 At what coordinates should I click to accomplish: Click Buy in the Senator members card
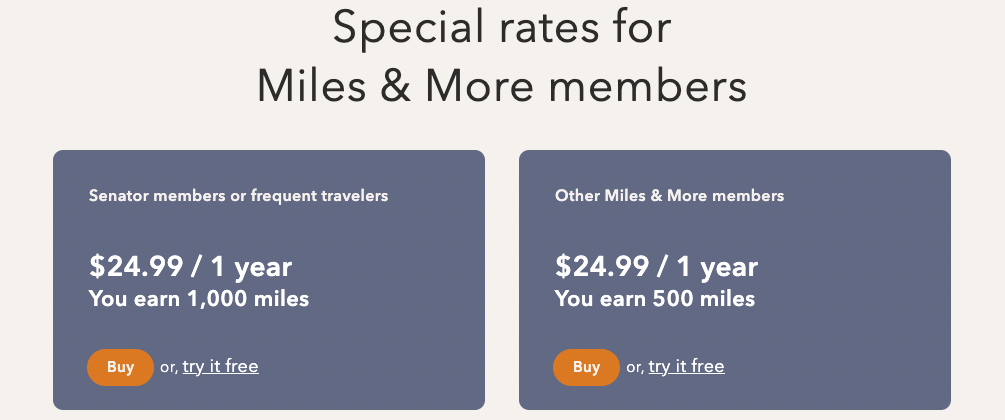coord(120,367)
